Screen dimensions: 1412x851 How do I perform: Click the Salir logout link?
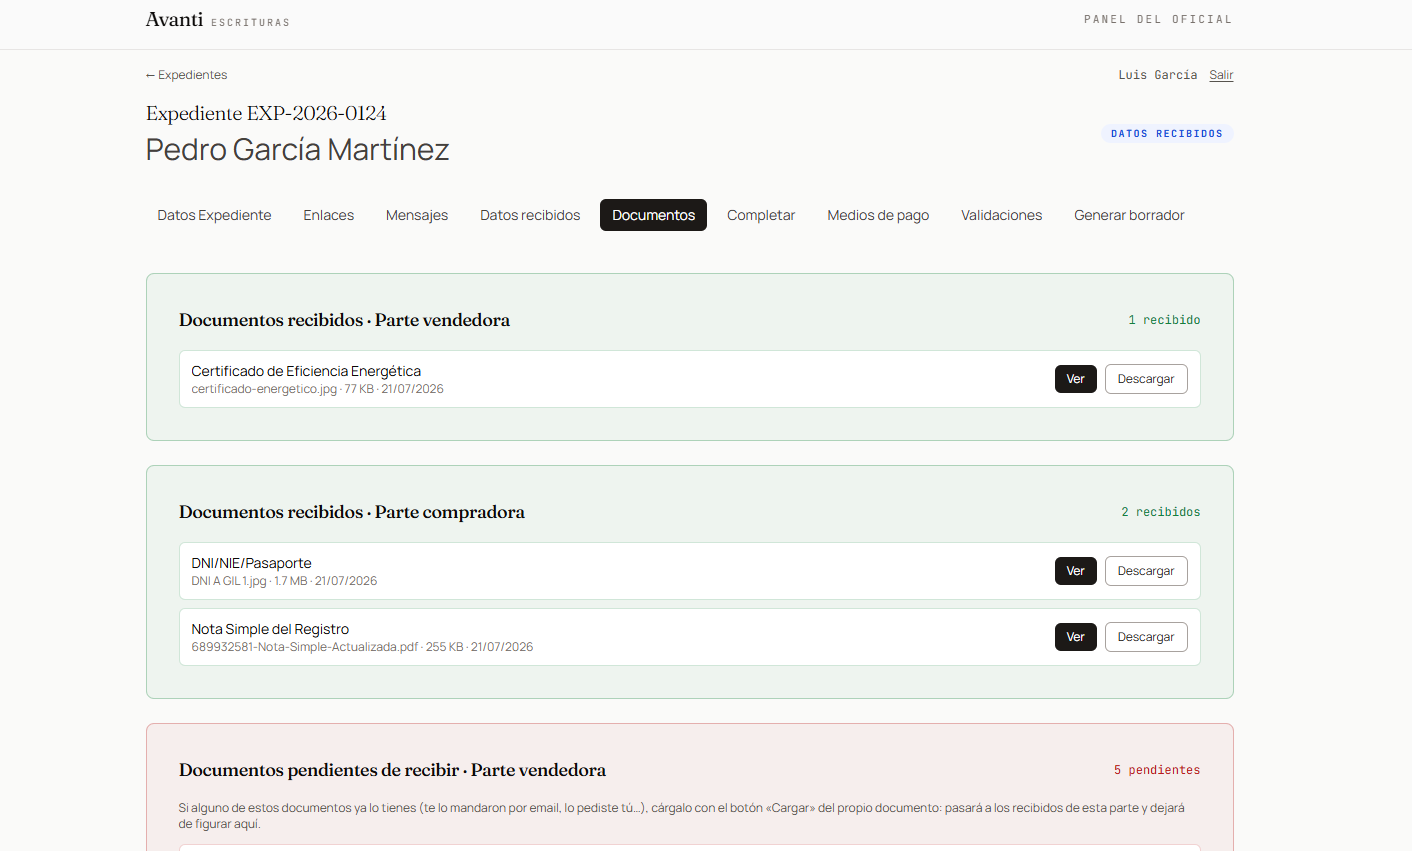click(x=1221, y=75)
